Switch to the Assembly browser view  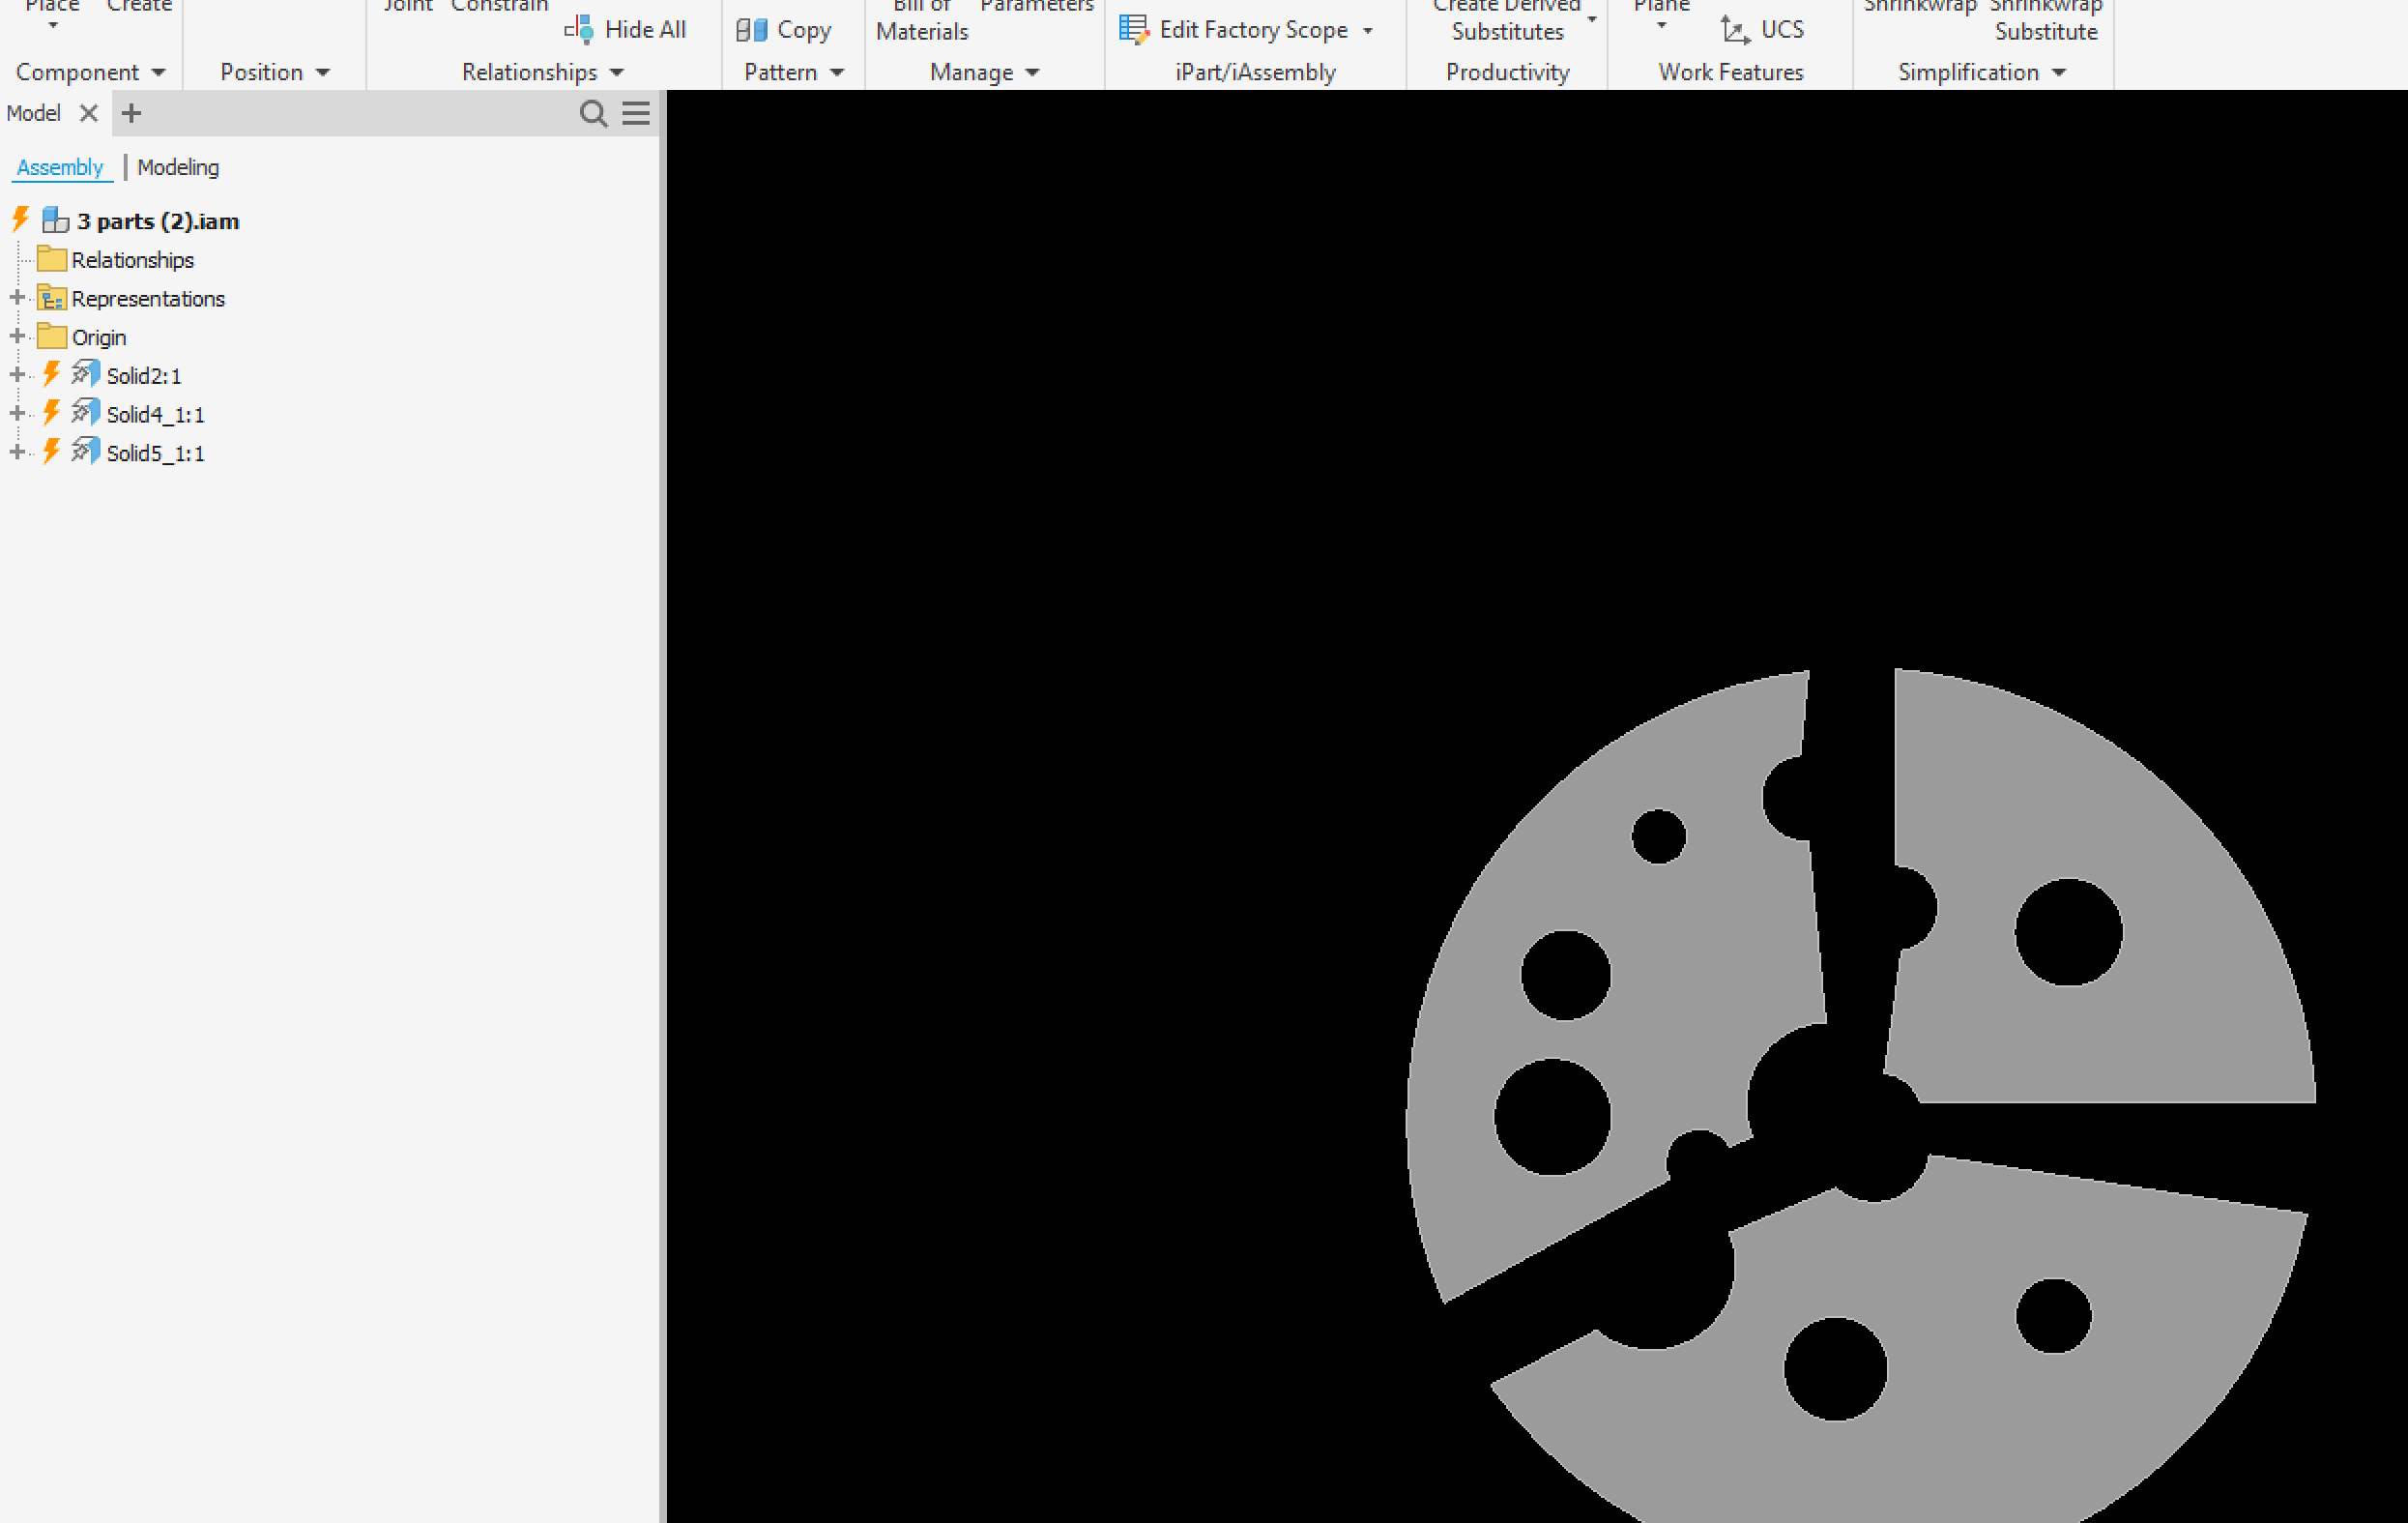click(60, 167)
